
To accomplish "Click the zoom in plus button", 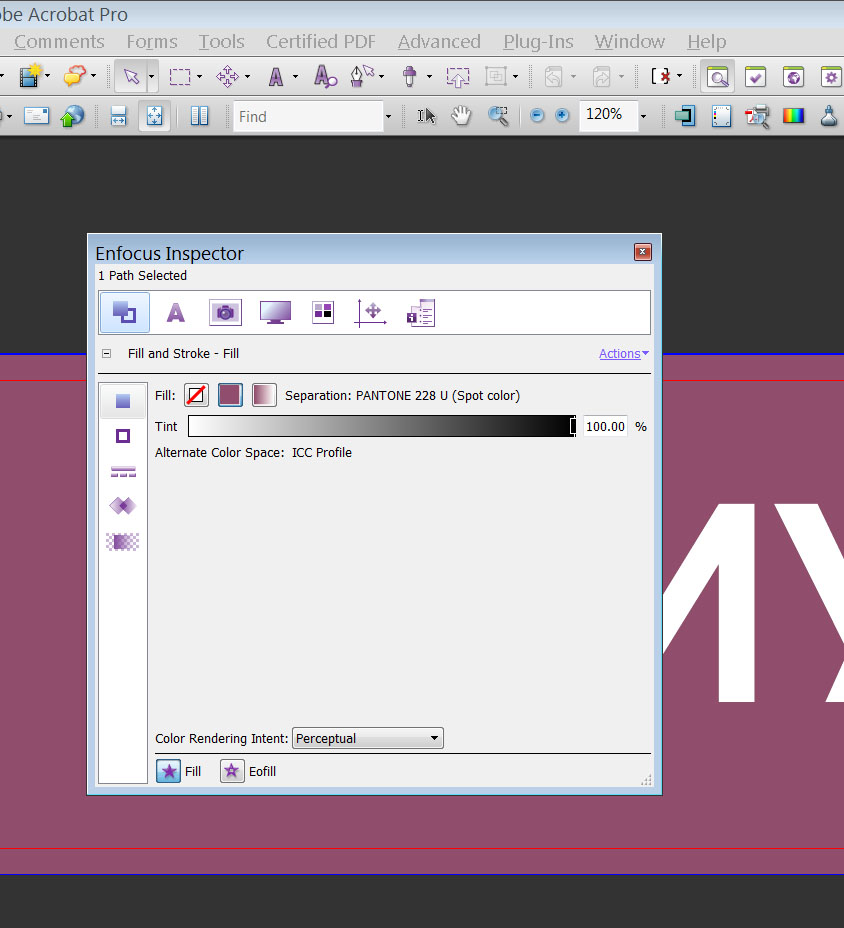I will coord(562,115).
